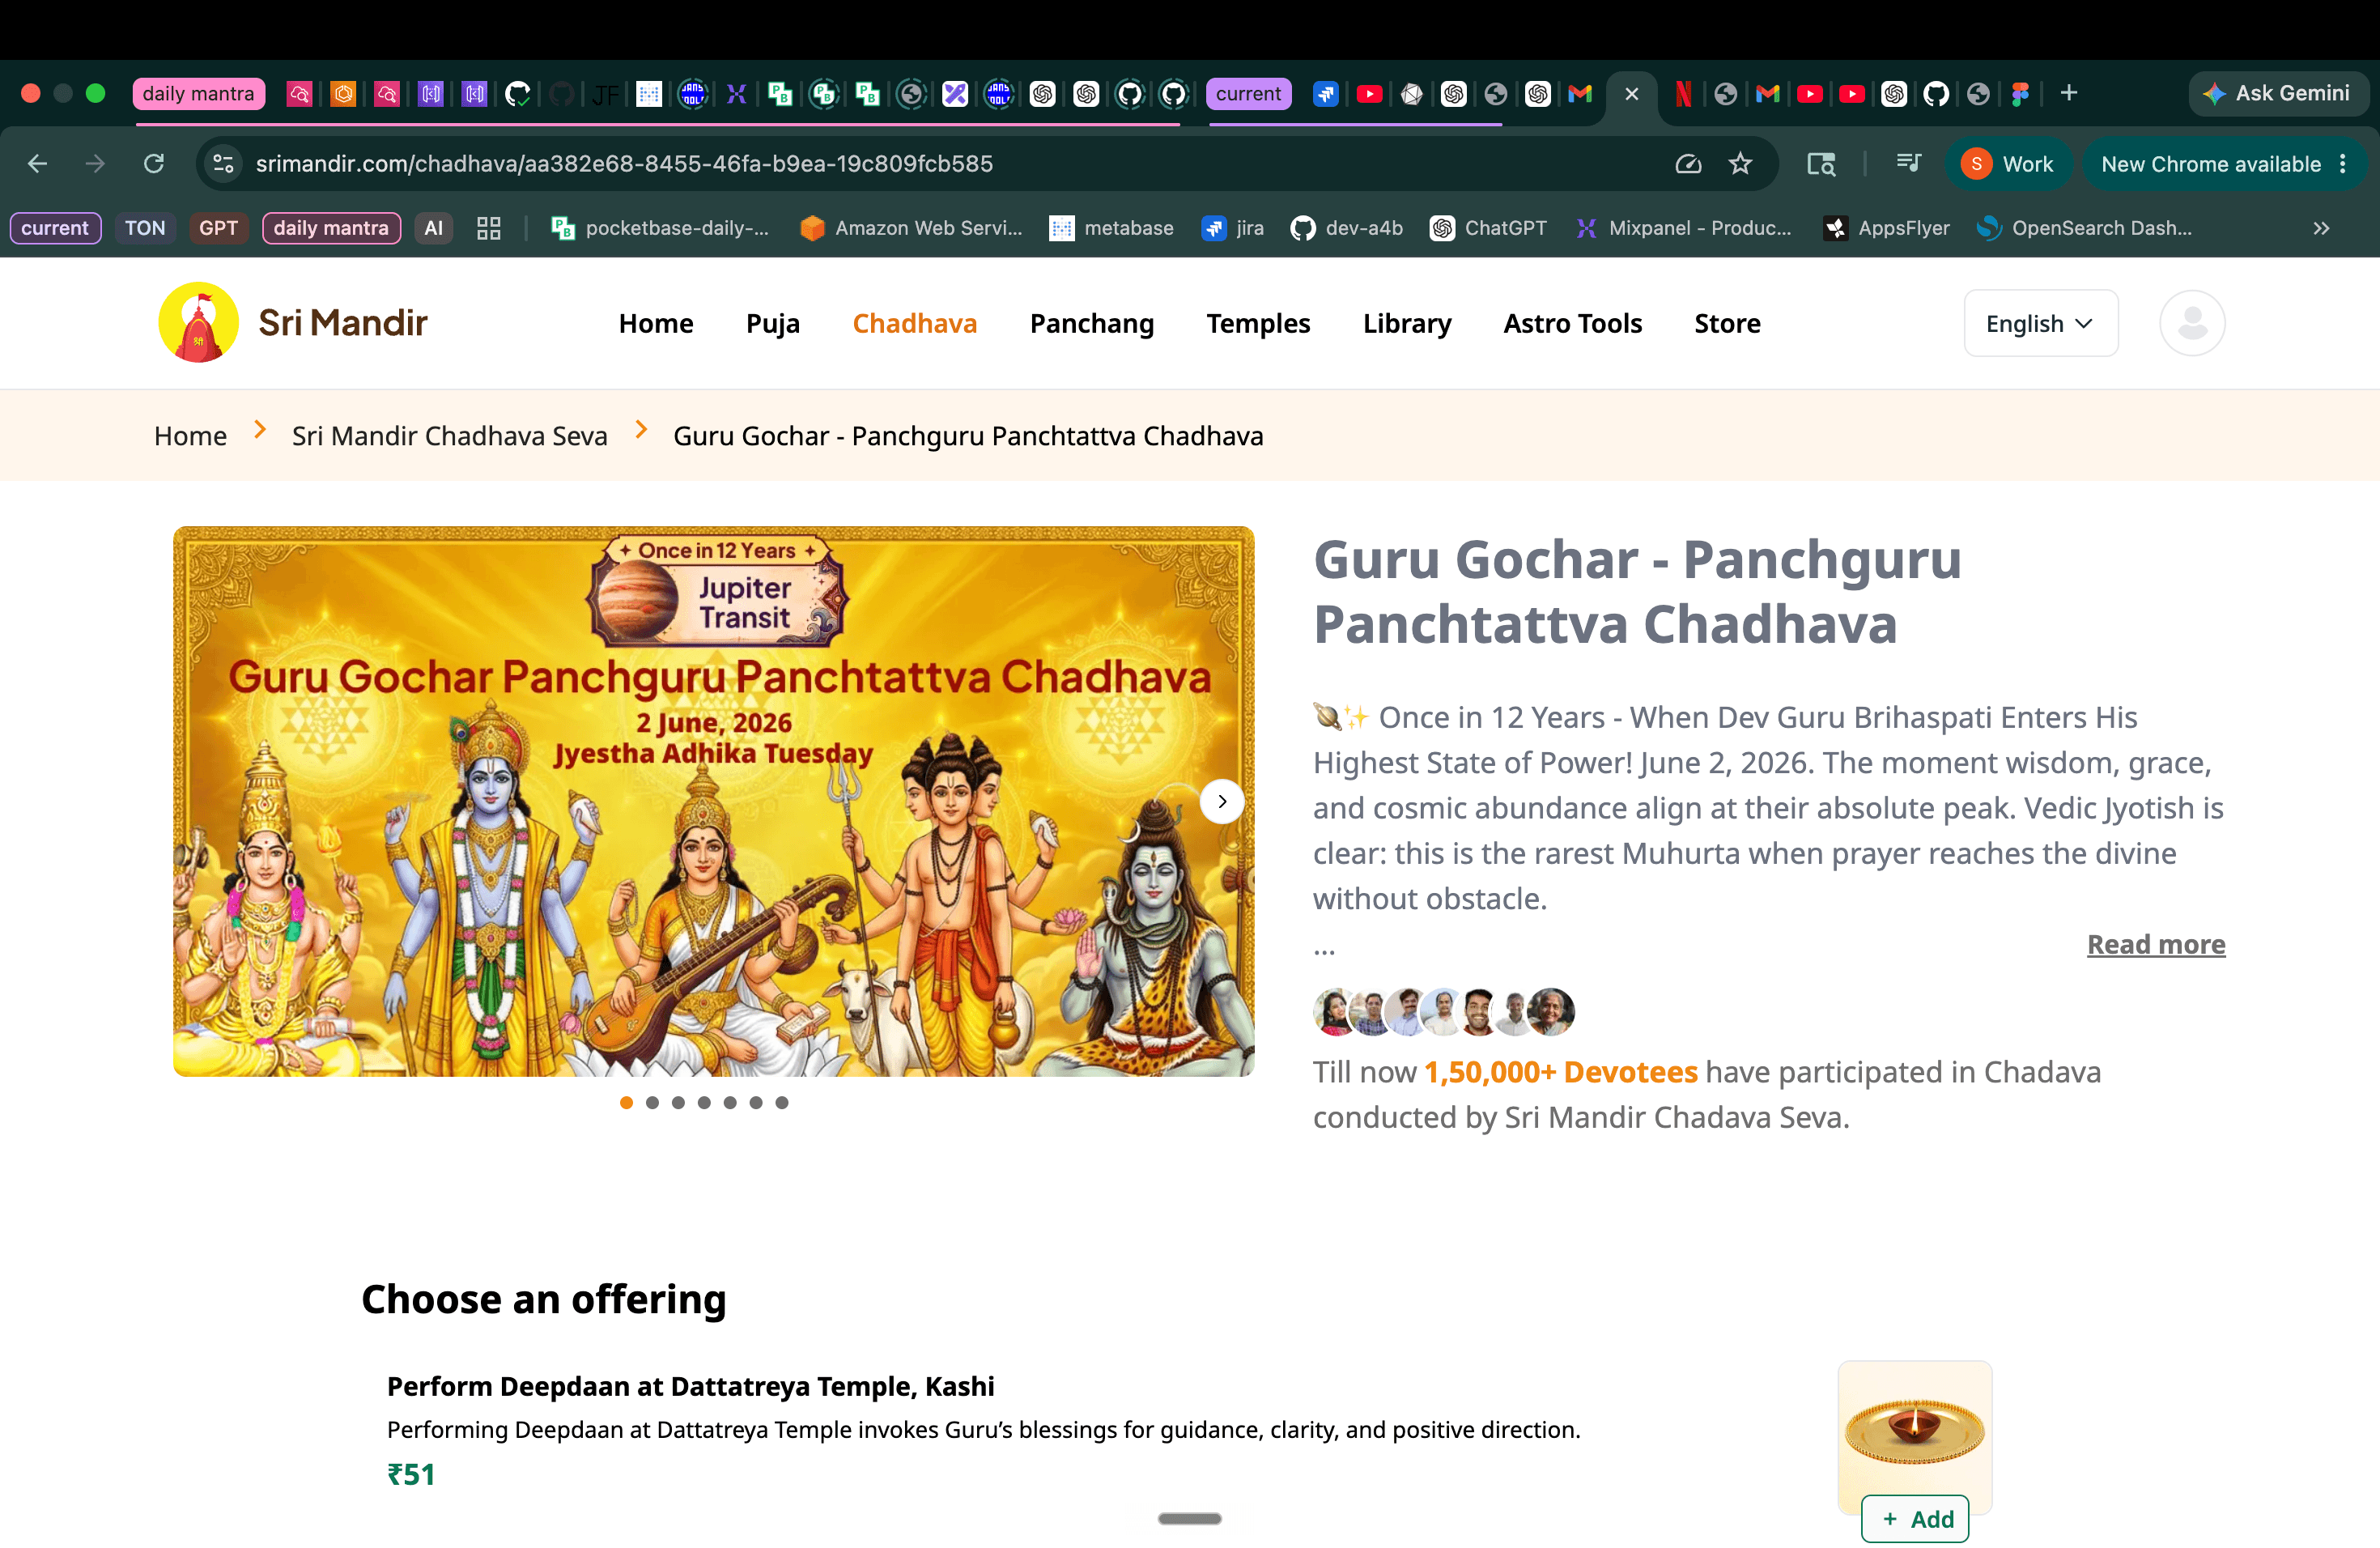2380x1548 pixels.
Task: Switch to the orange hexagon icon tab
Action: pyautogui.click(x=343, y=93)
